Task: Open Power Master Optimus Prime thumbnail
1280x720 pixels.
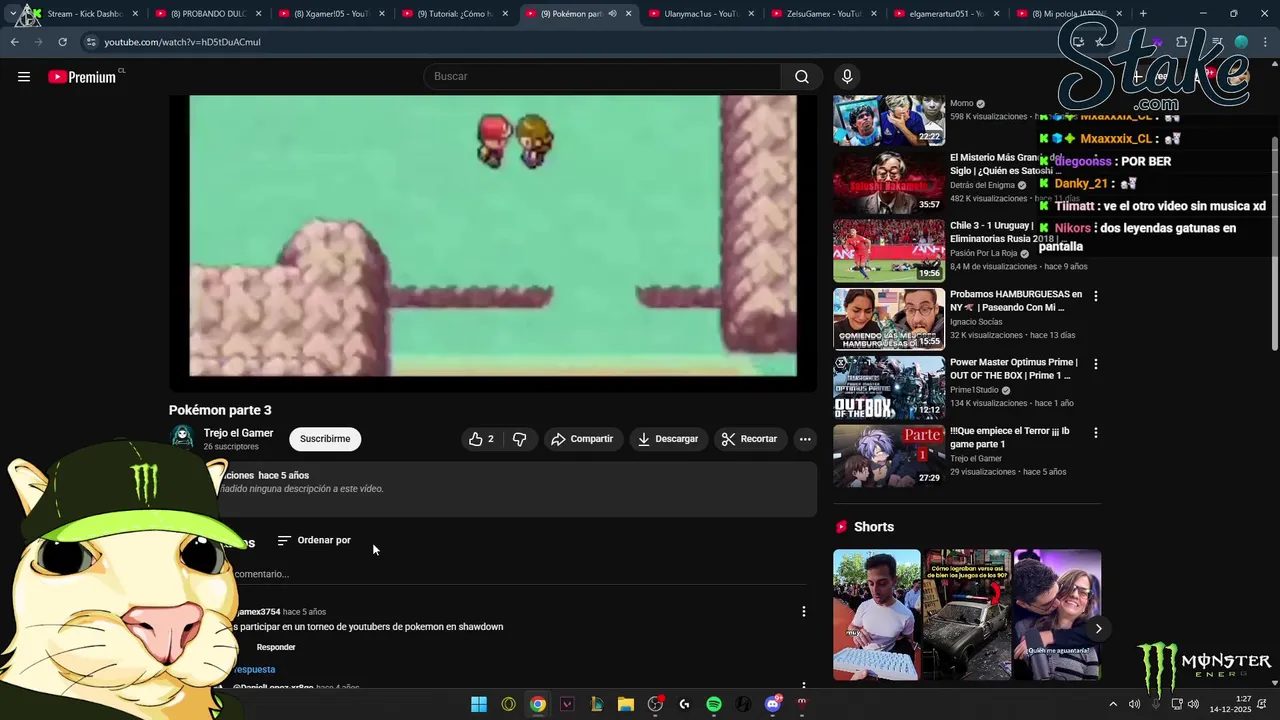Action: tap(889, 387)
